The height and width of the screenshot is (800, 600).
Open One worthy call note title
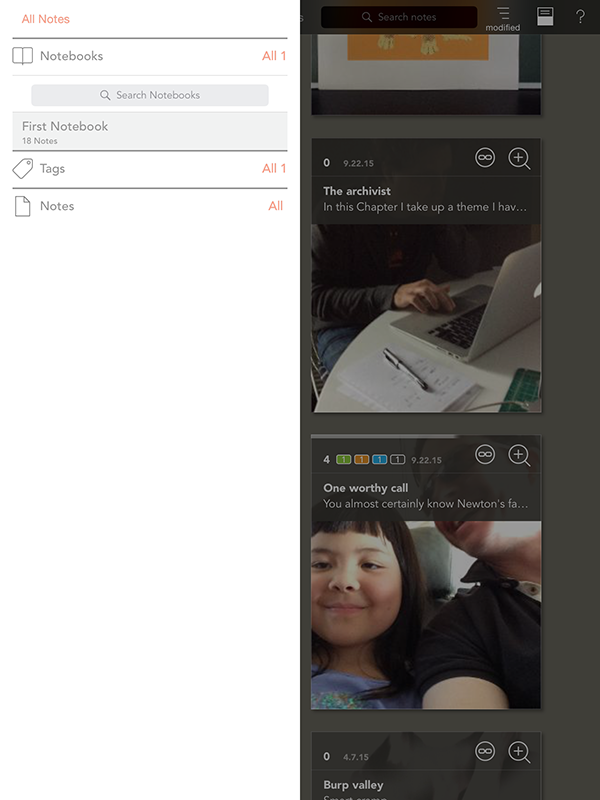(365, 488)
